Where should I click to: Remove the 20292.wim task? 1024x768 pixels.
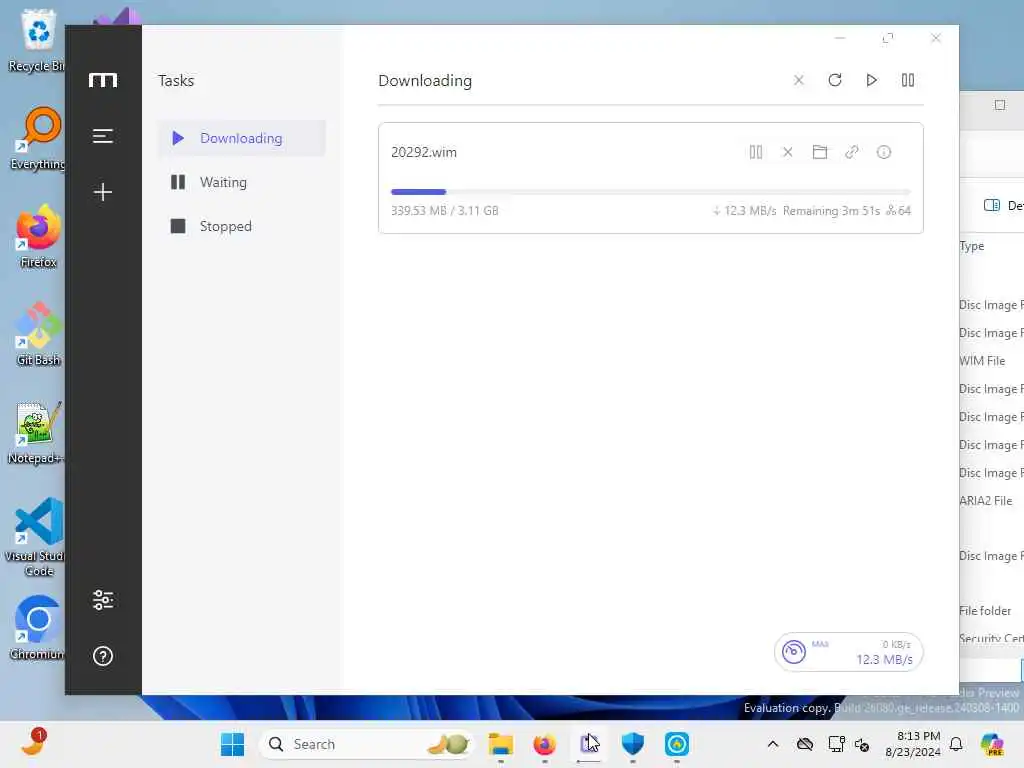pos(788,152)
